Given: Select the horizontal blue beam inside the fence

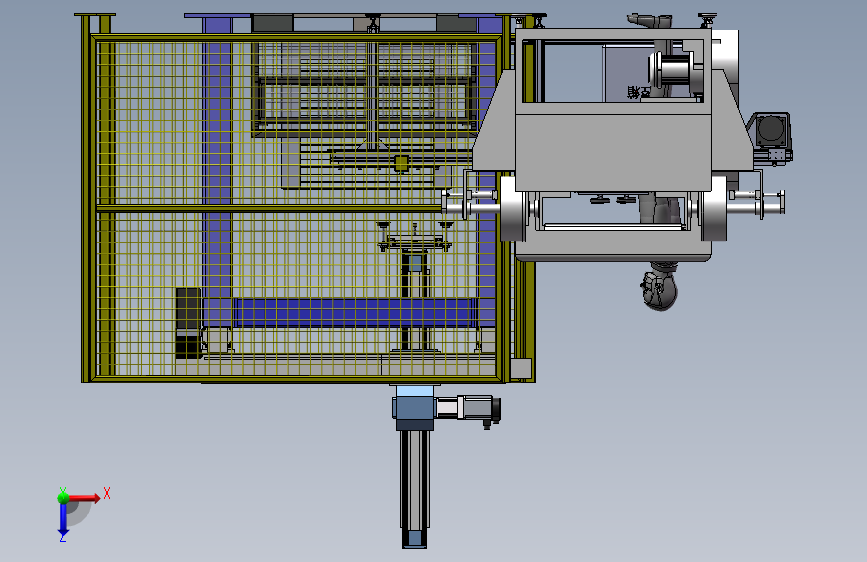Looking at the screenshot, I should pos(356,313).
